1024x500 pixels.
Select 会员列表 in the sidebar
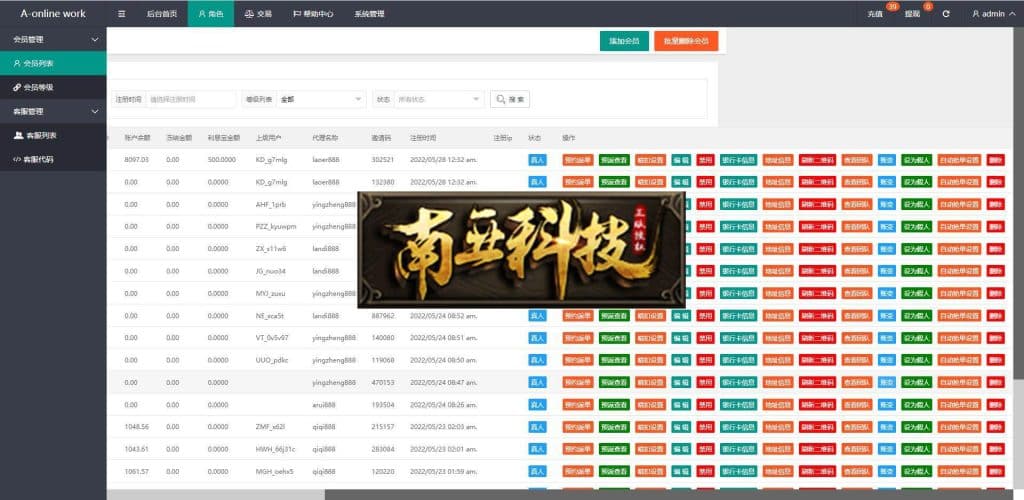[53, 63]
